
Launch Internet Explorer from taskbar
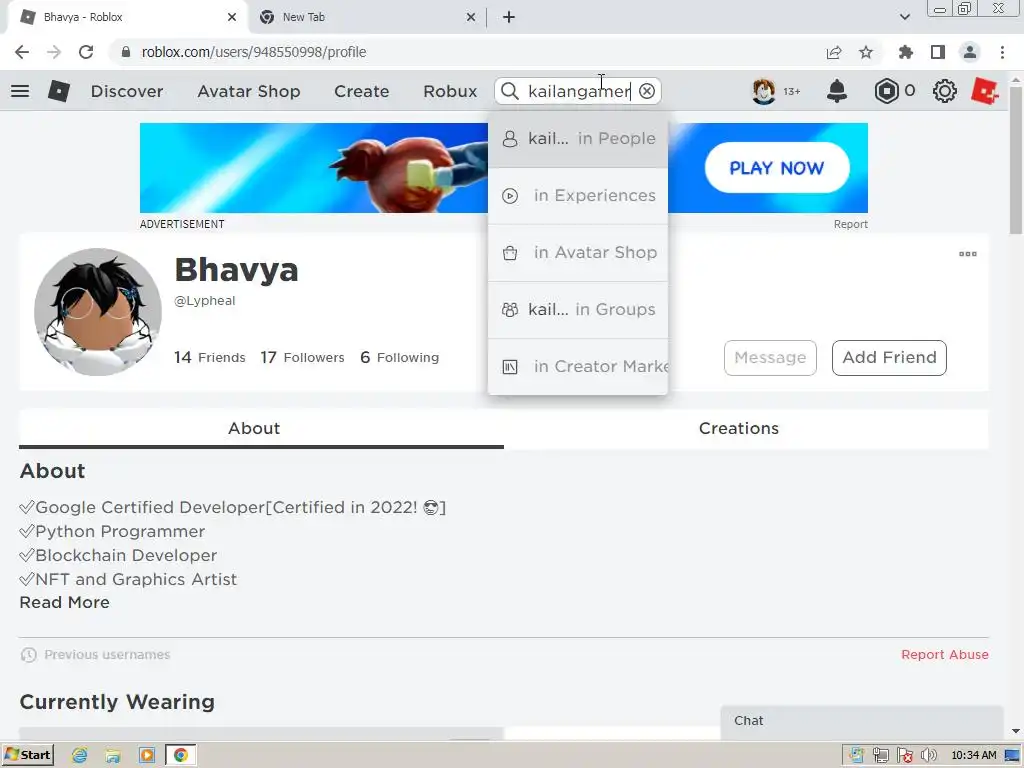(x=80, y=755)
